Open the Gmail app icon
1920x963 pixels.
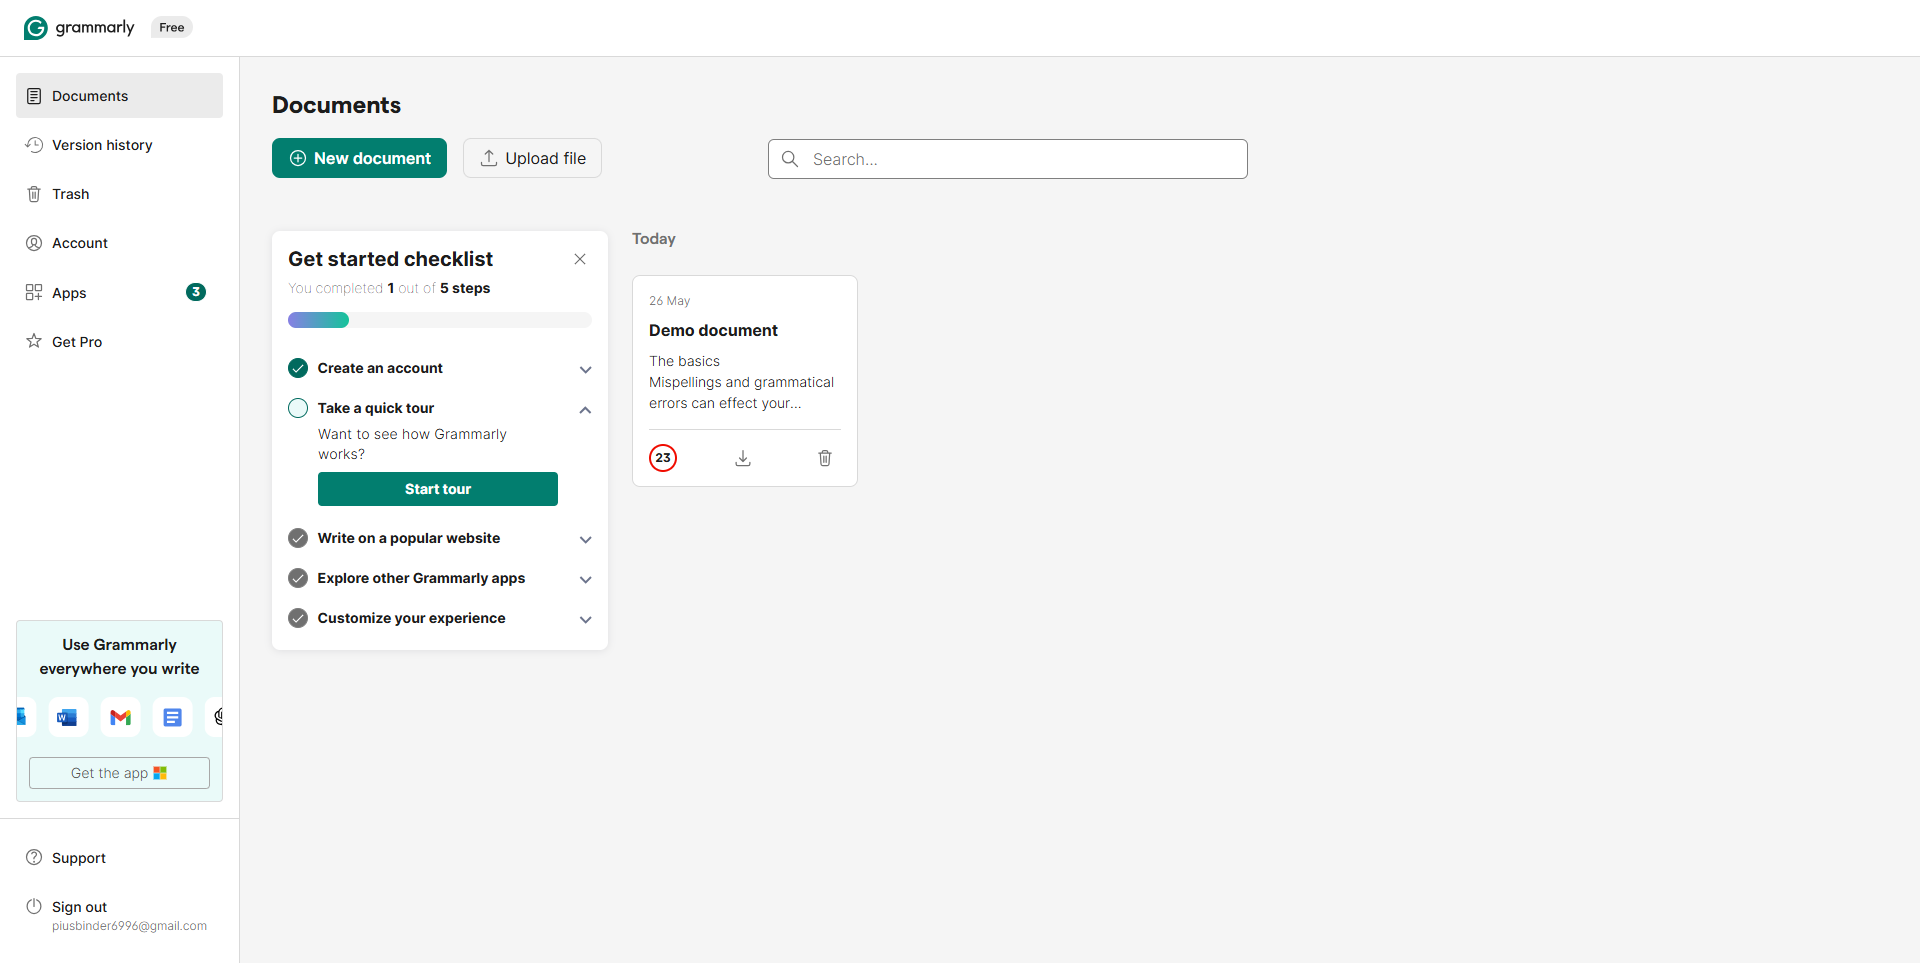(120, 717)
